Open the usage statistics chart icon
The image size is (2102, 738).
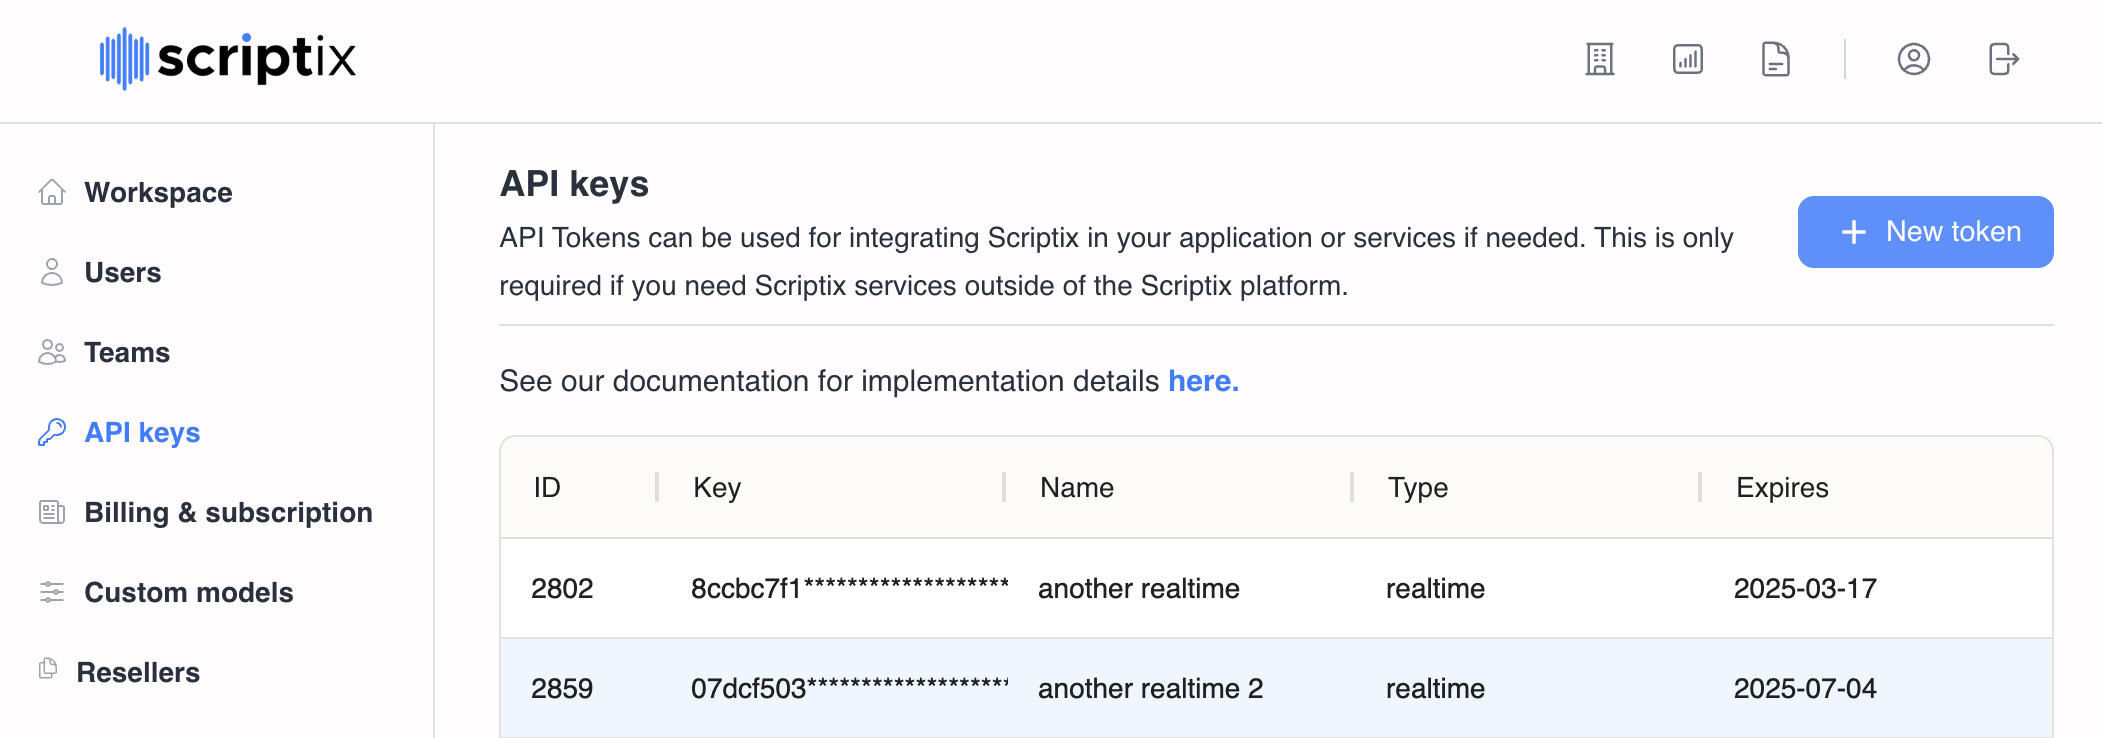1688,59
